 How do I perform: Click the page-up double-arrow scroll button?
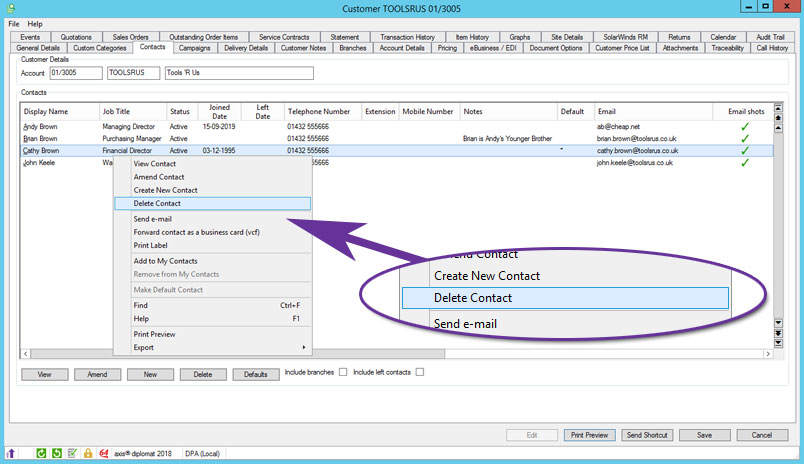(778, 118)
